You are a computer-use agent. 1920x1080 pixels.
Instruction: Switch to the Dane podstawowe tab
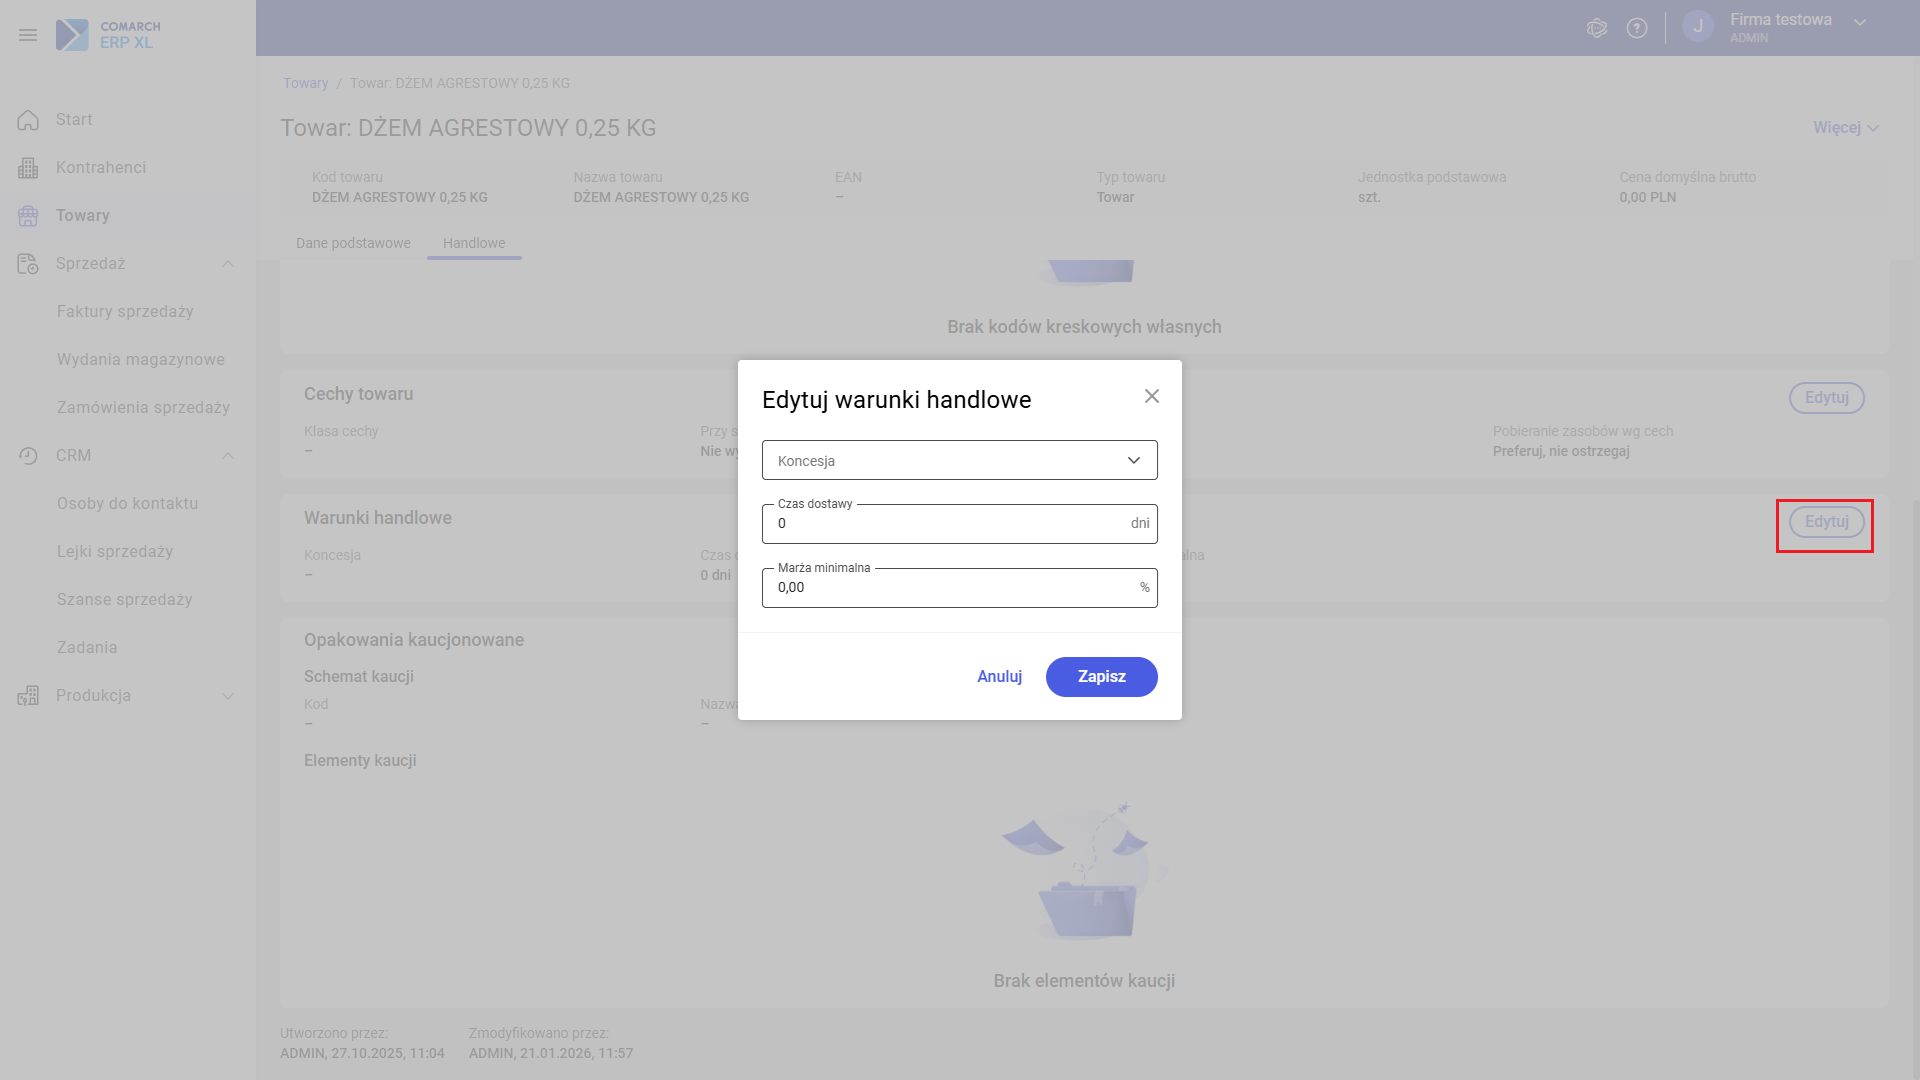(x=353, y=243)
